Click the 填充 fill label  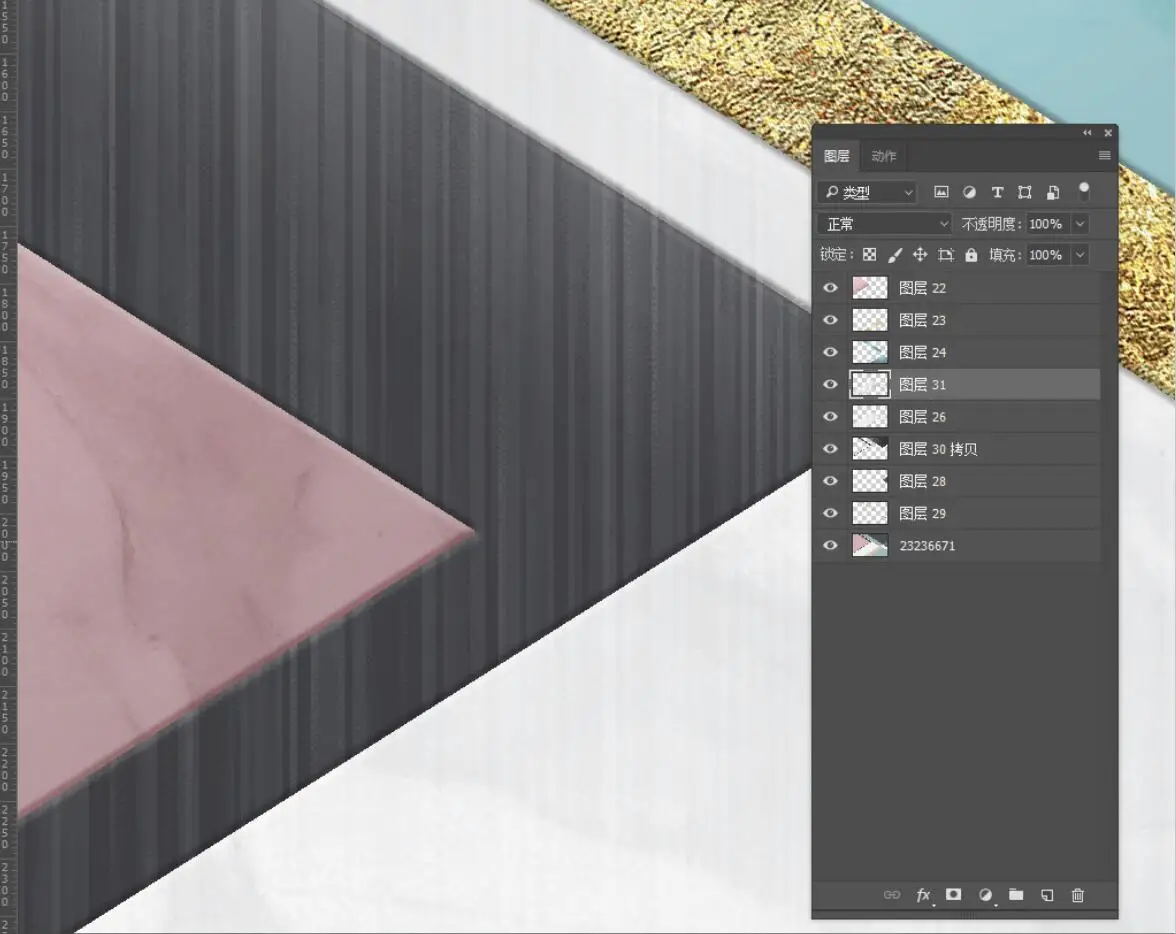1005,255
